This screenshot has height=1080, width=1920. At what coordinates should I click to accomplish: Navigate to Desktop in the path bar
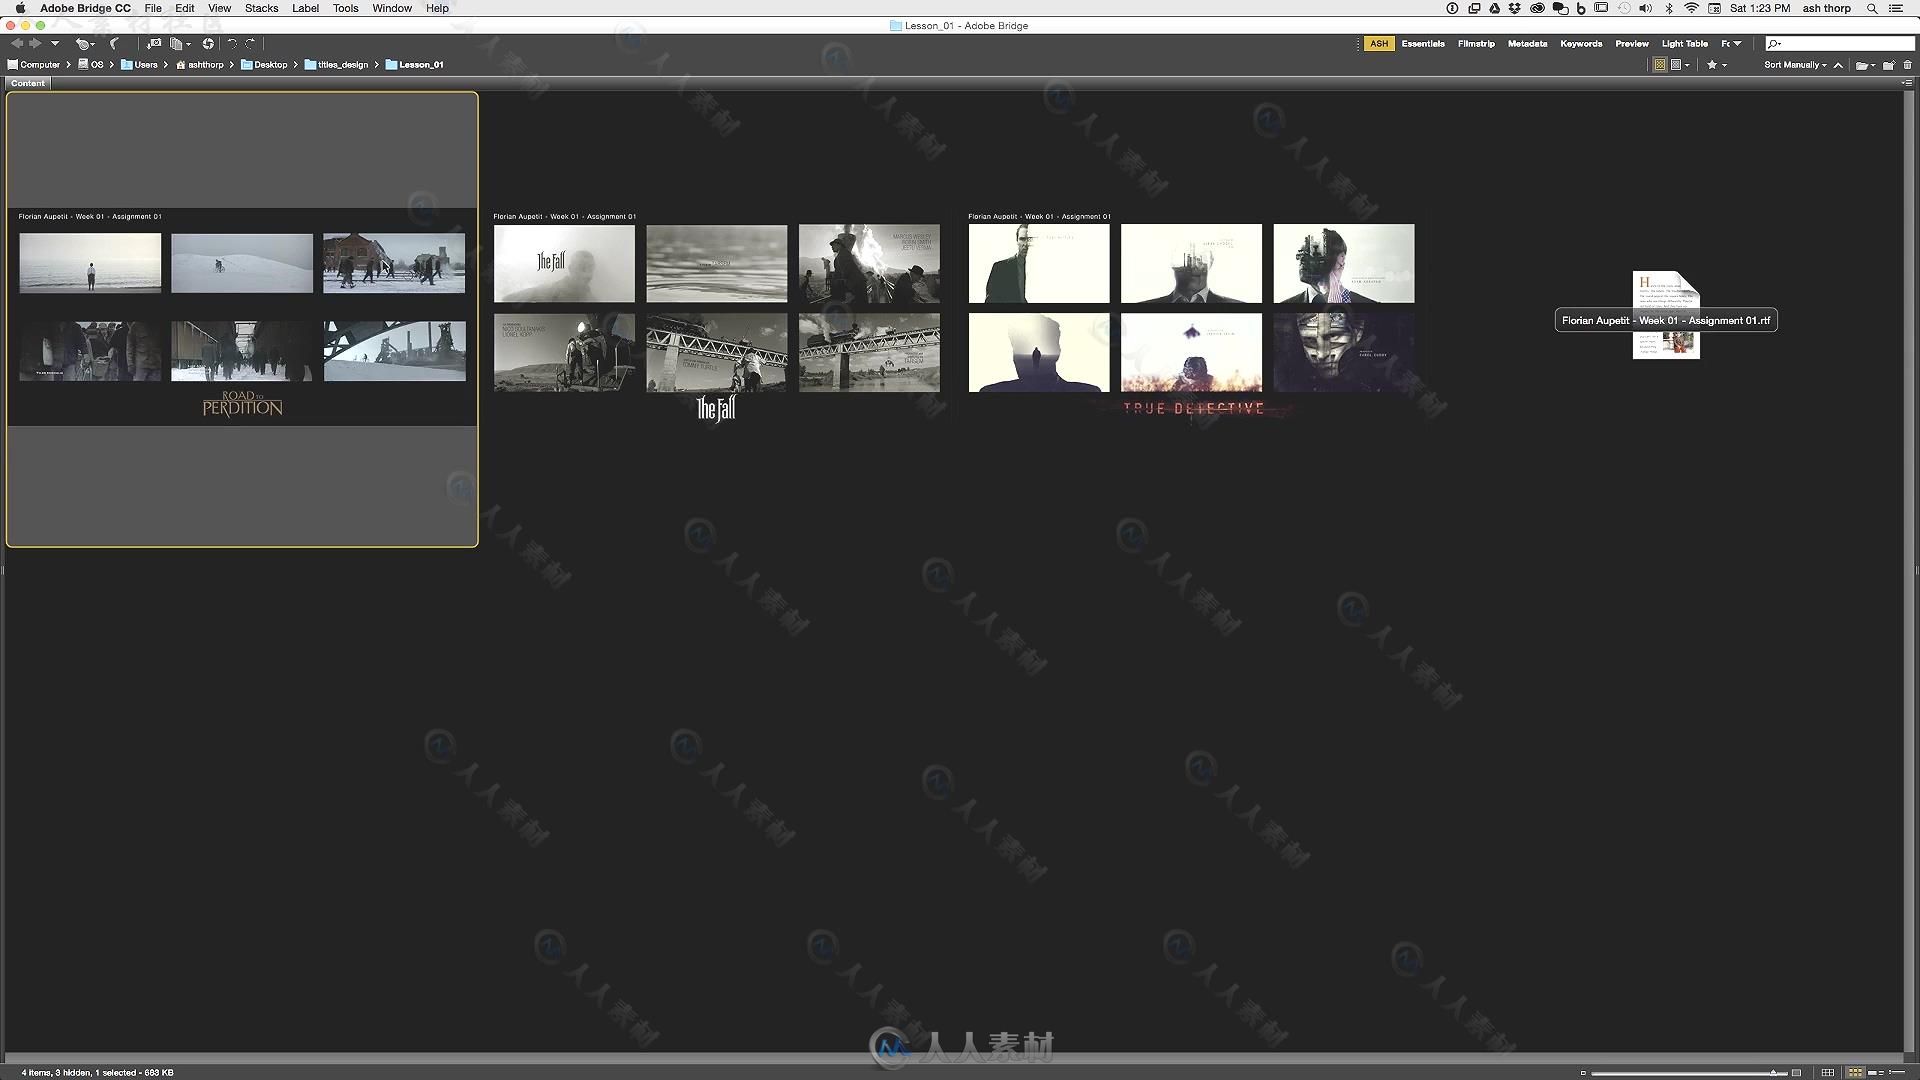264,65
